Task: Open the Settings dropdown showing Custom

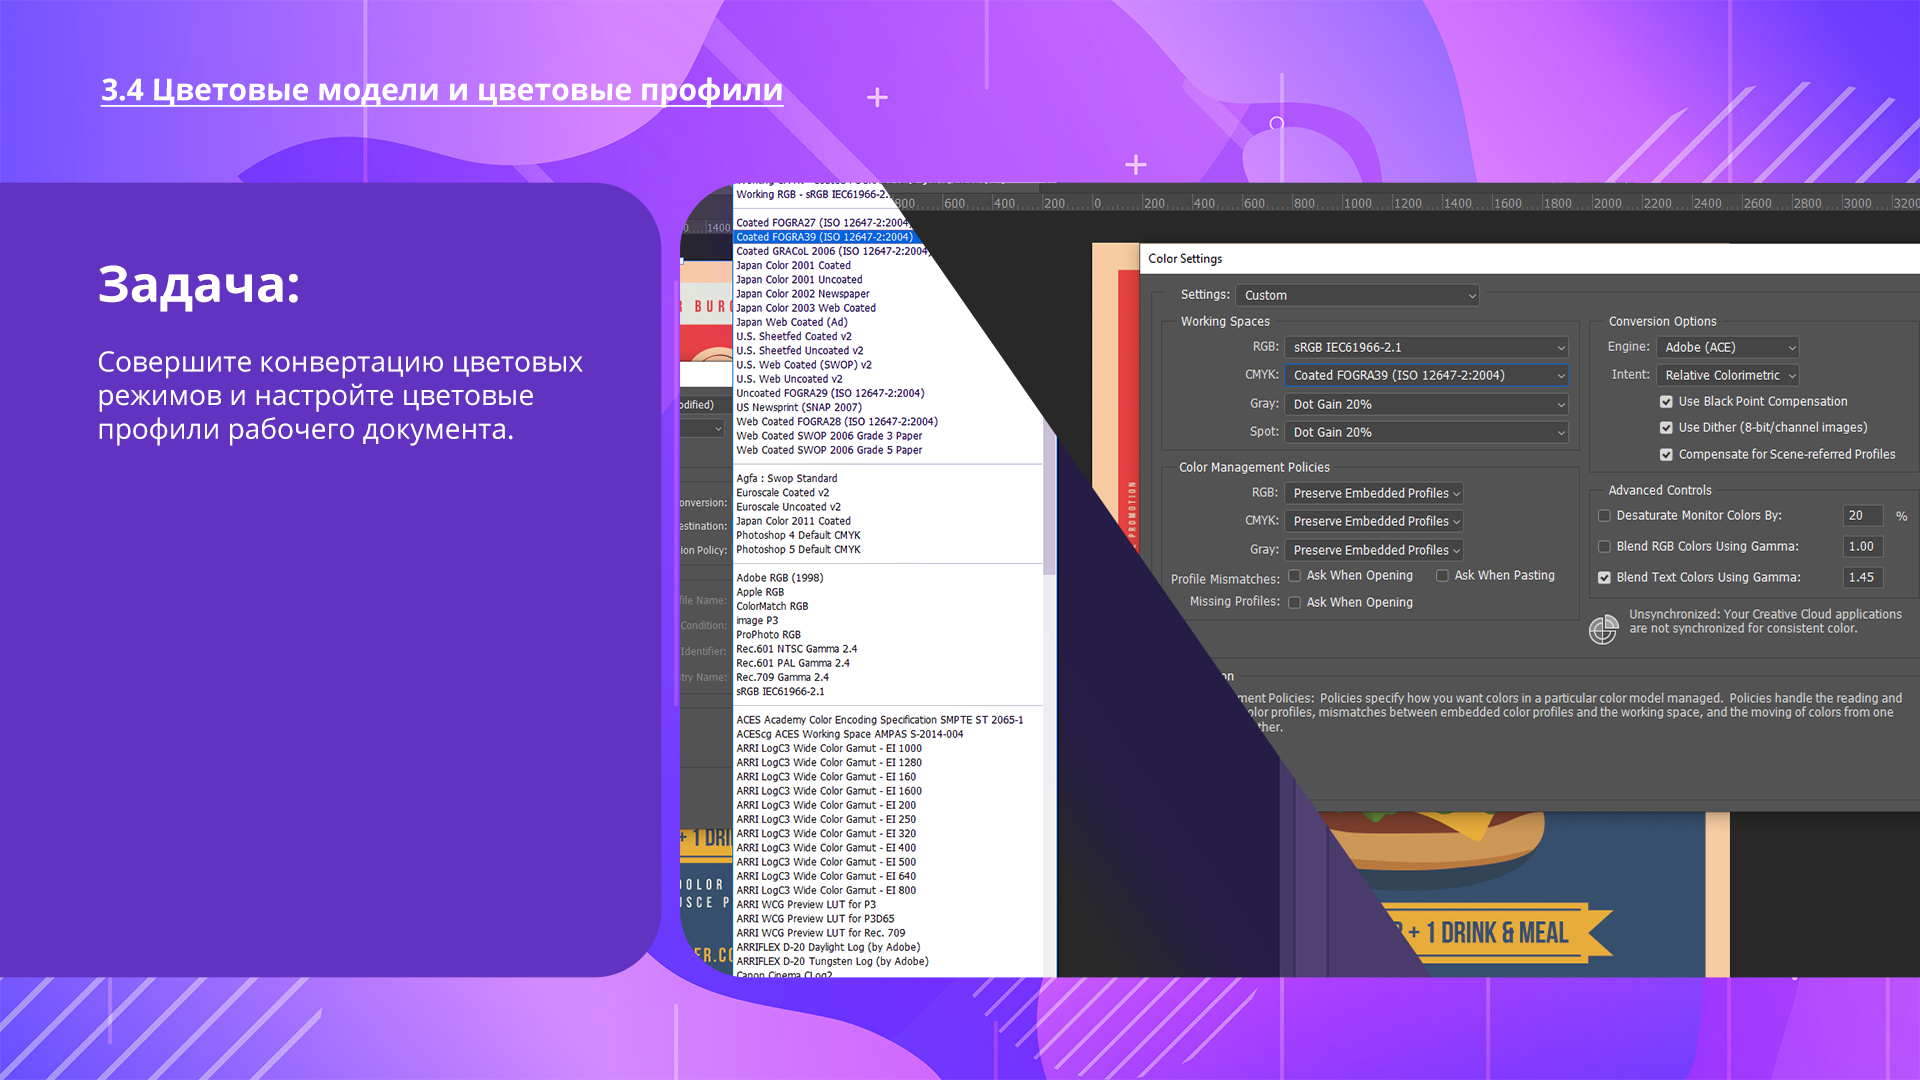Action: pyautogui.click(x=1357, y=296)
